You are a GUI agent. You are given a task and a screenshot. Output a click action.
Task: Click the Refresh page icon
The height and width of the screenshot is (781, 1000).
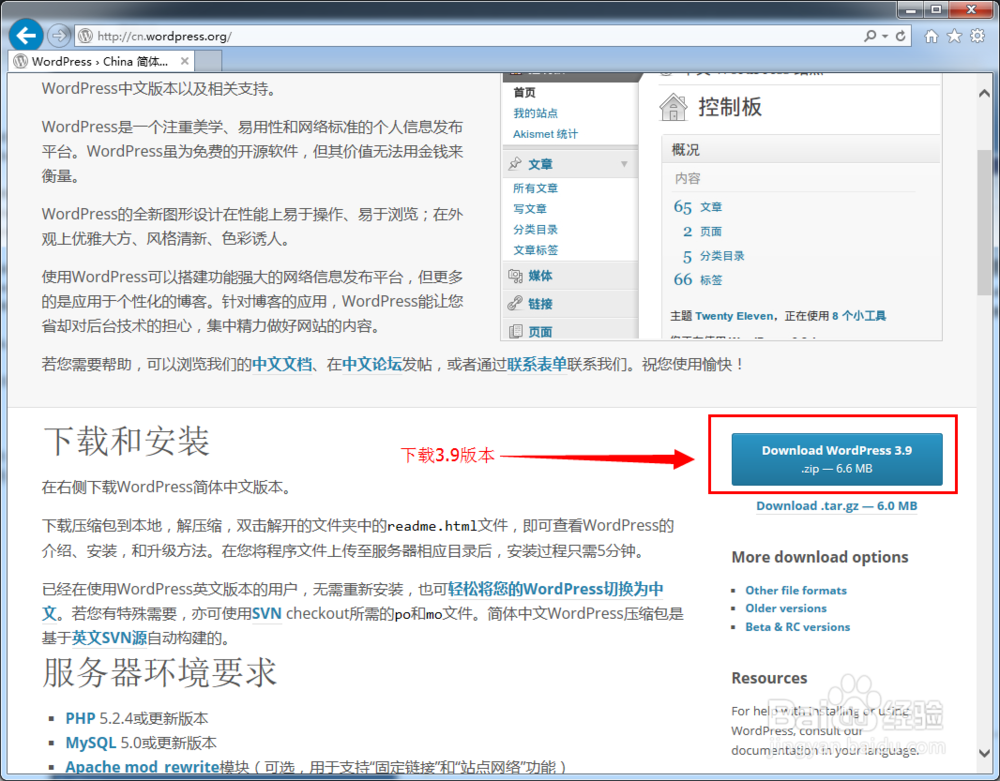[x=901, y=36]
